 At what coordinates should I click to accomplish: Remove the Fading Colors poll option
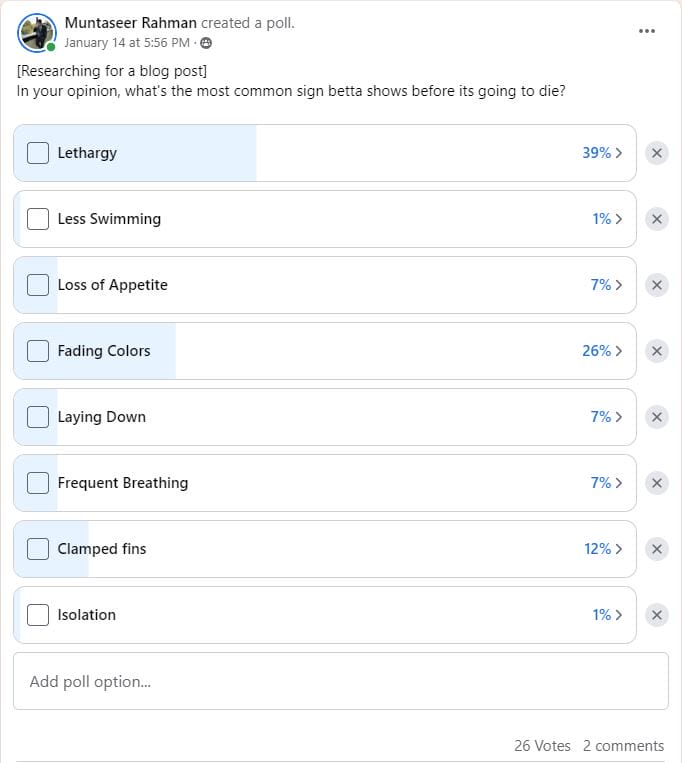coord(656,351)
